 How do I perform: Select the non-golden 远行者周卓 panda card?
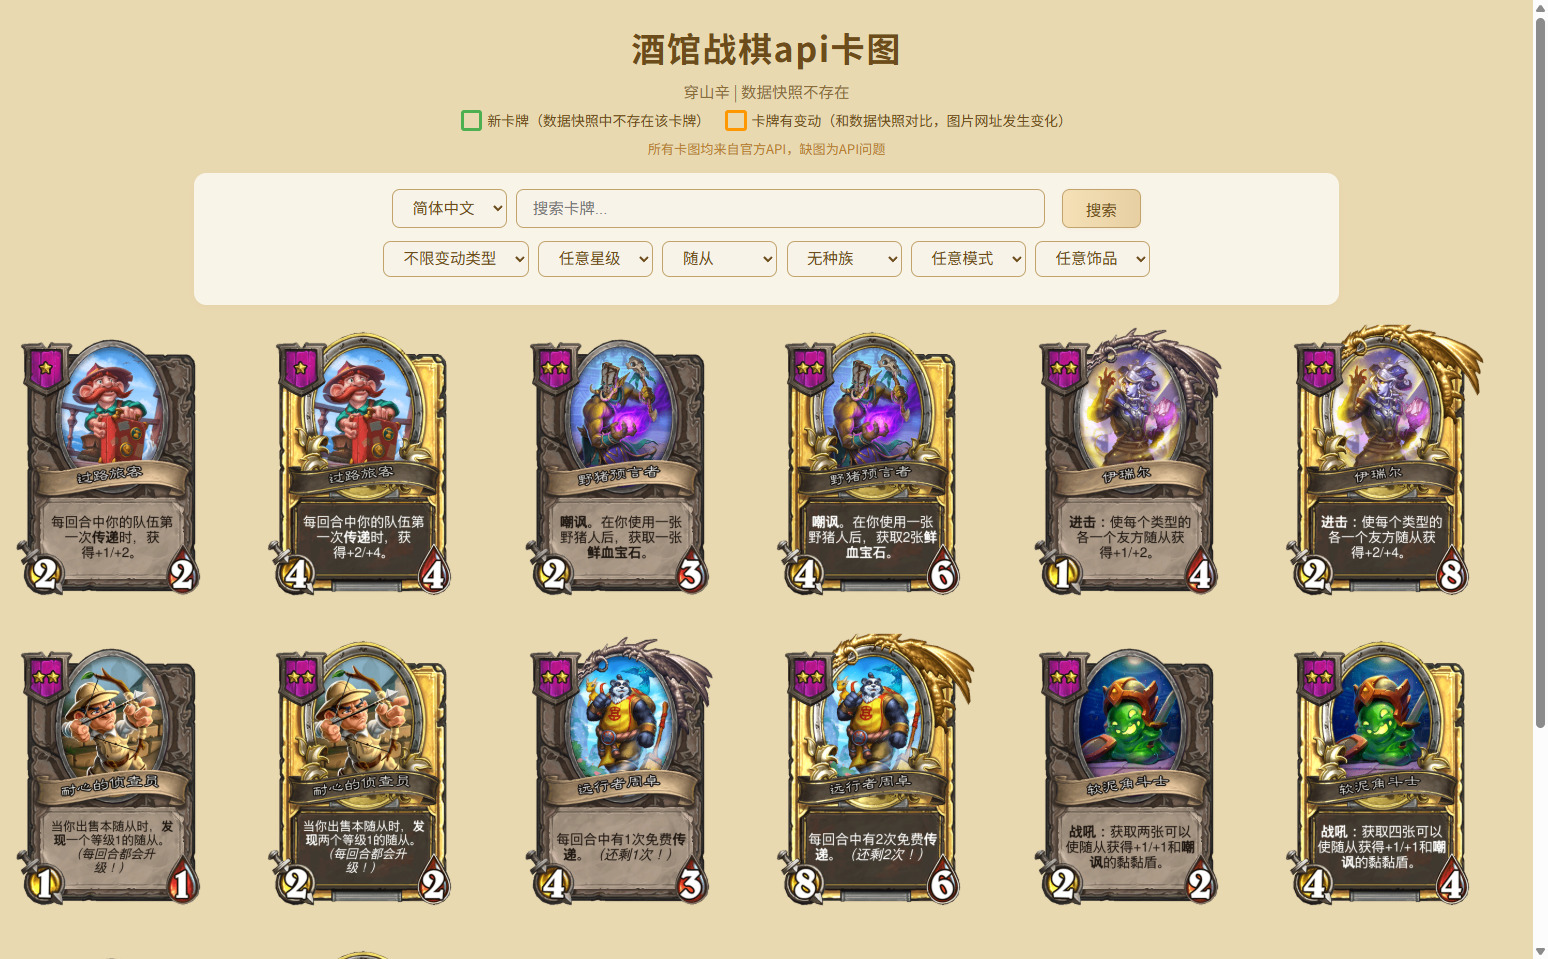click(619, 771)
